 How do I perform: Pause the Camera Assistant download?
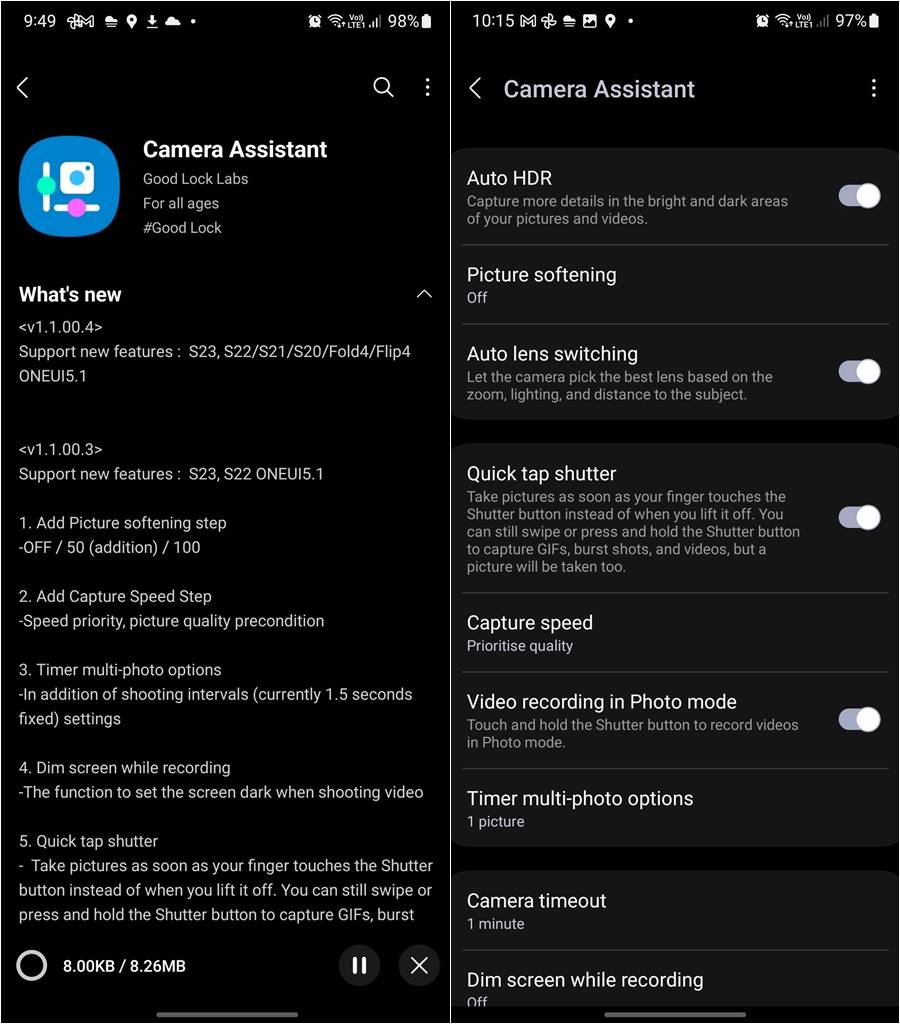click(359, 966)
